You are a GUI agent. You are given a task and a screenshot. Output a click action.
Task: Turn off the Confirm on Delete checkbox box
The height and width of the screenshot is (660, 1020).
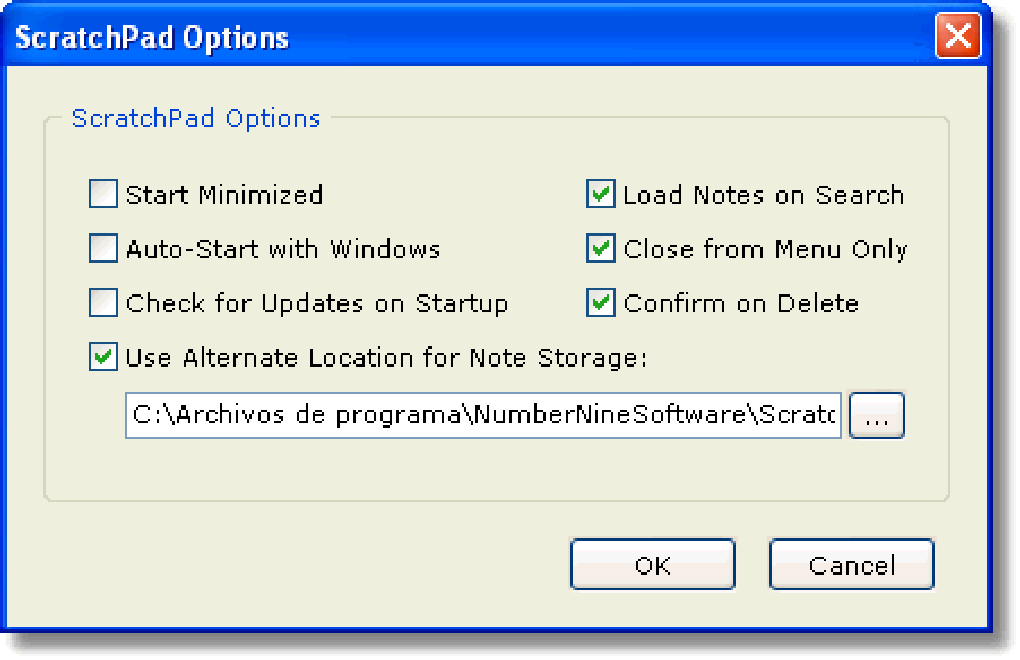(x=600, y=302)
